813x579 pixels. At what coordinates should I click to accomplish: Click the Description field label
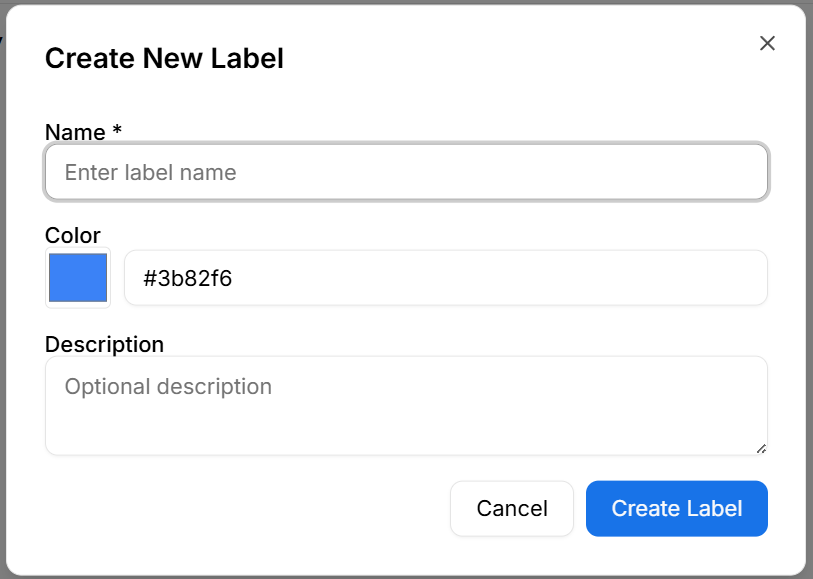[104, 344]
